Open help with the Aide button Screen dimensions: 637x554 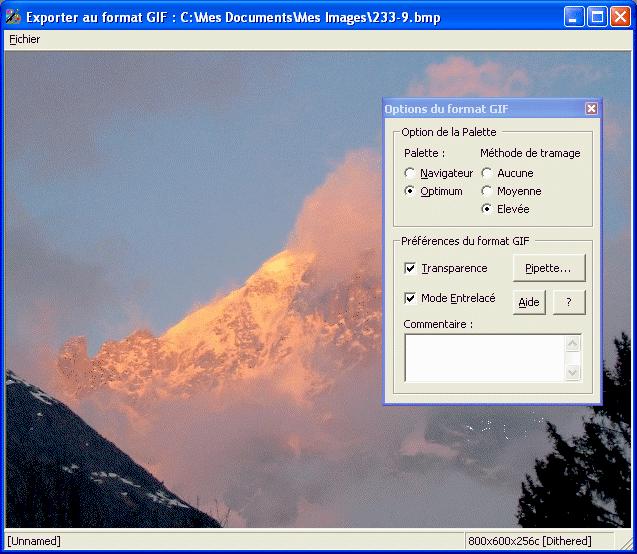tap(529, 303)
